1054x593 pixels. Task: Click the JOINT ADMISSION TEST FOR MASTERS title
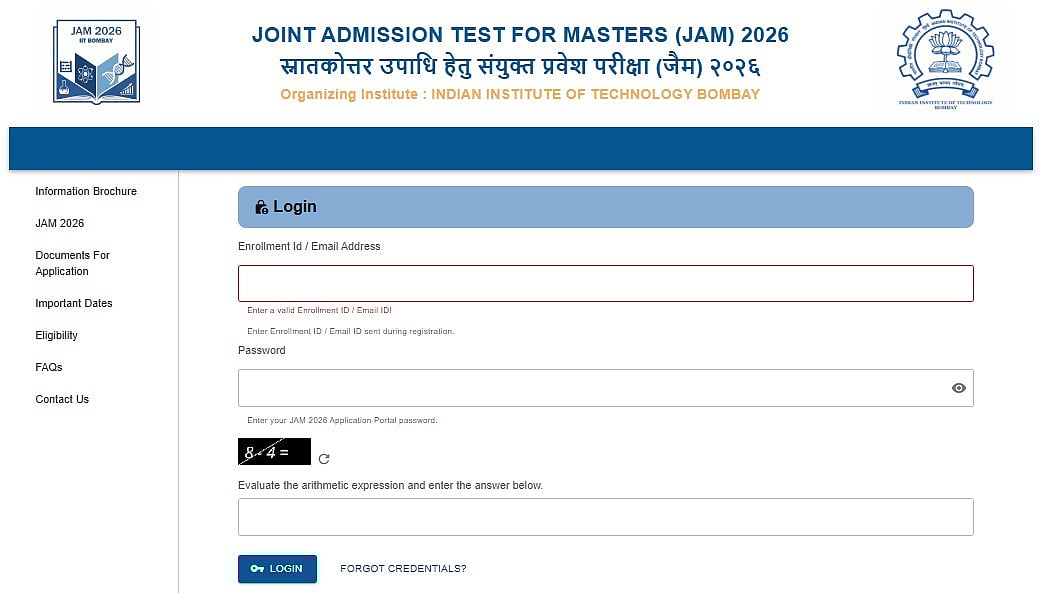[x=520, y=35]
